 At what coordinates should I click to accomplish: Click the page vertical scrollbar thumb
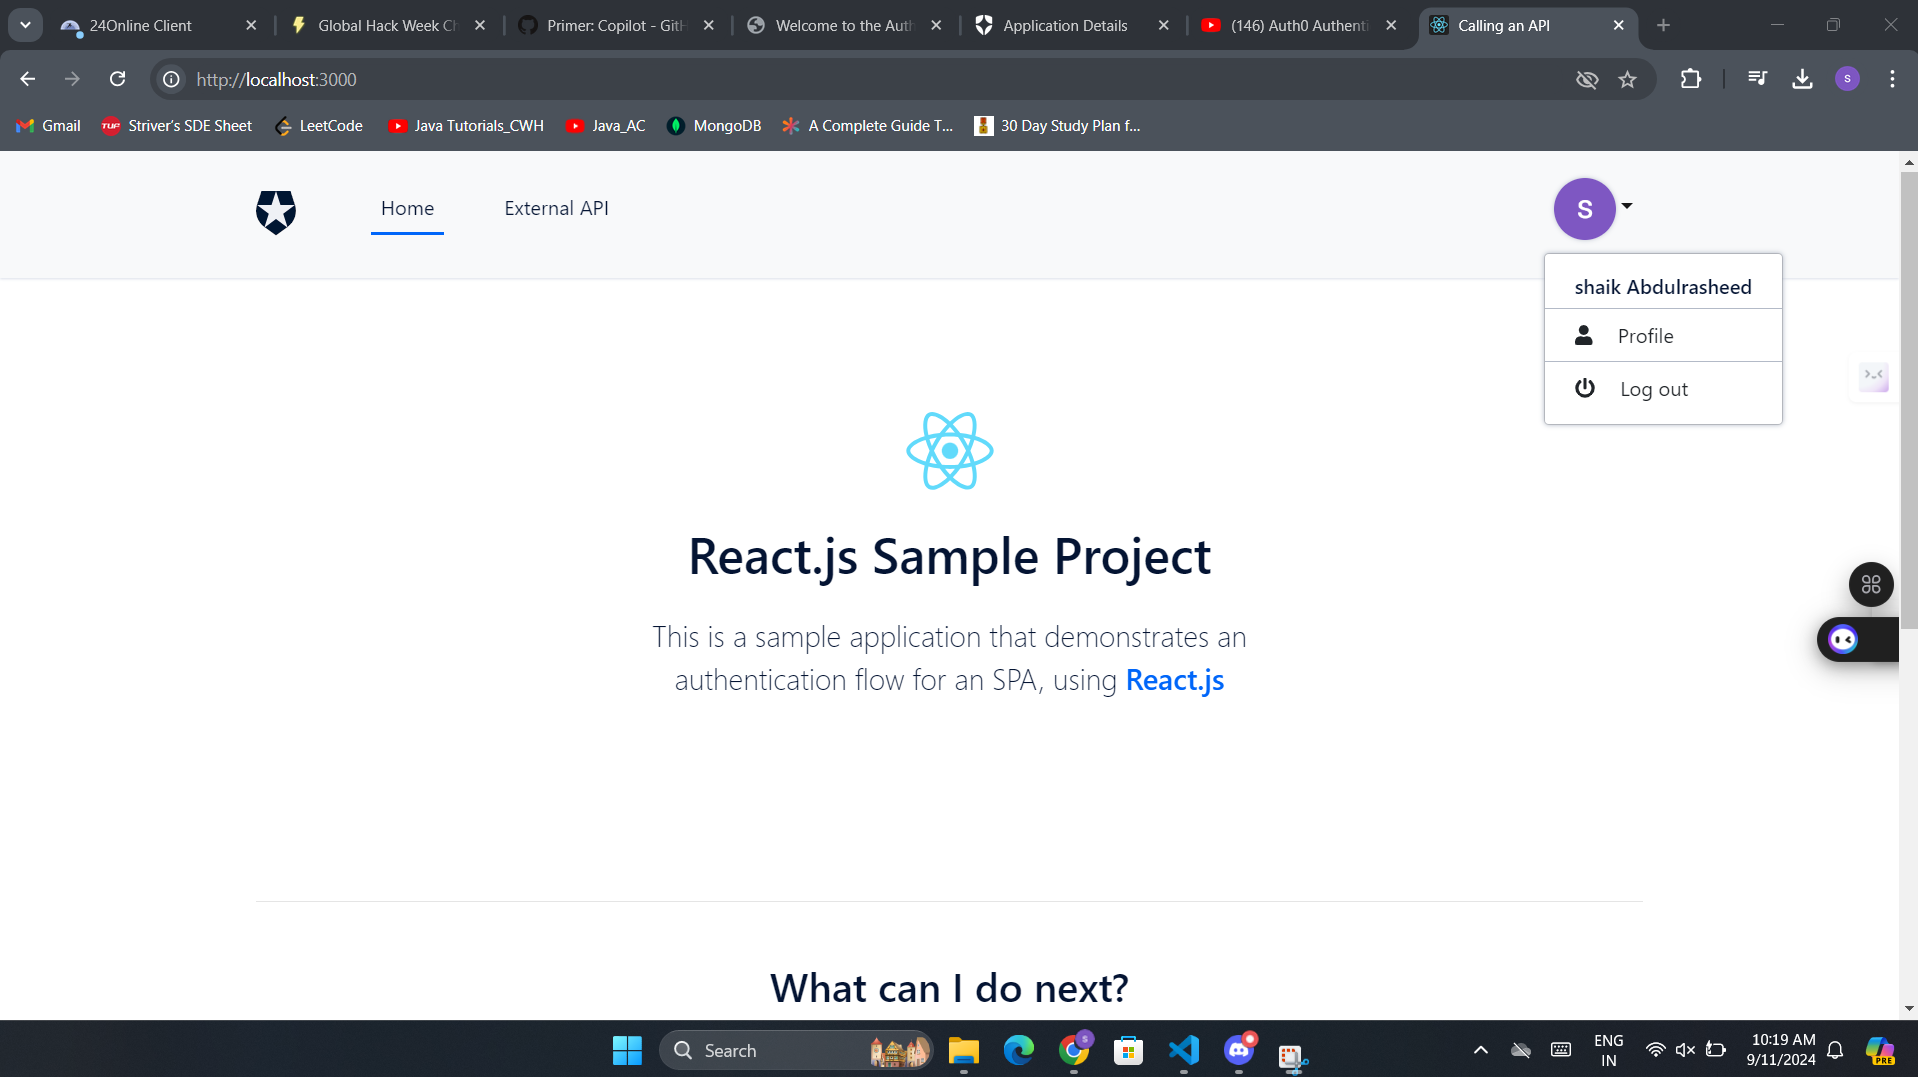click(1909, 400)
